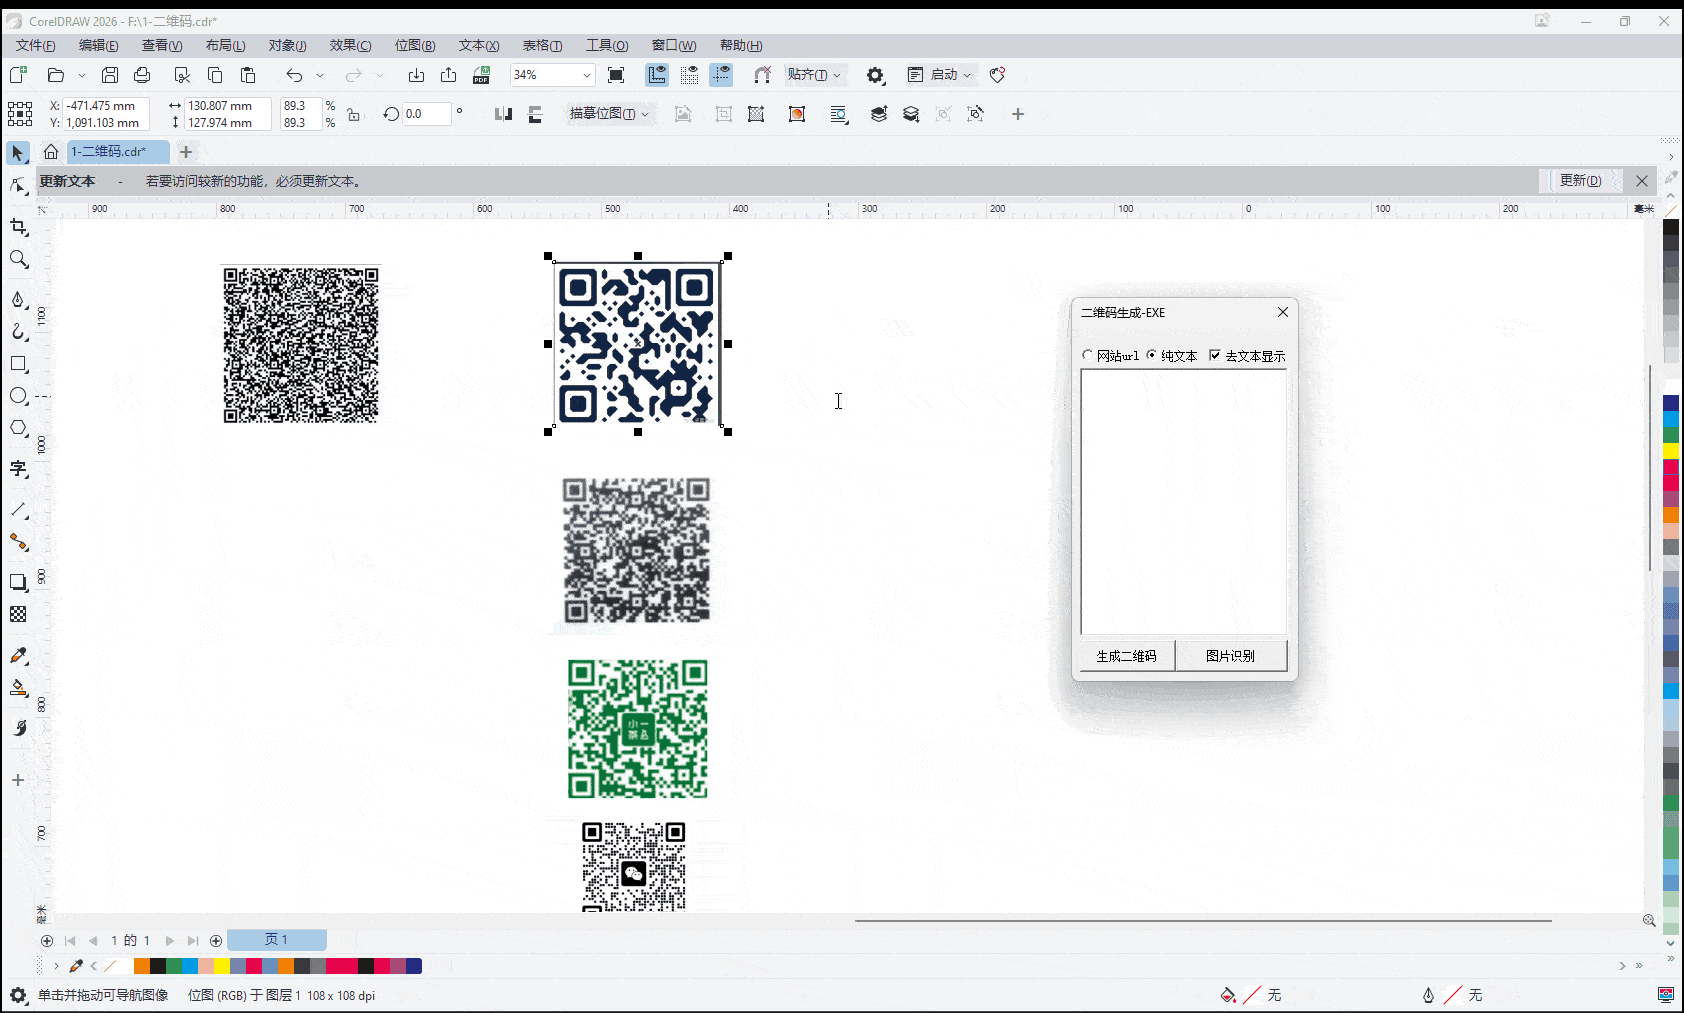
Task: Select the Pick tool in toolbox
Action: (x=18, y=153)
